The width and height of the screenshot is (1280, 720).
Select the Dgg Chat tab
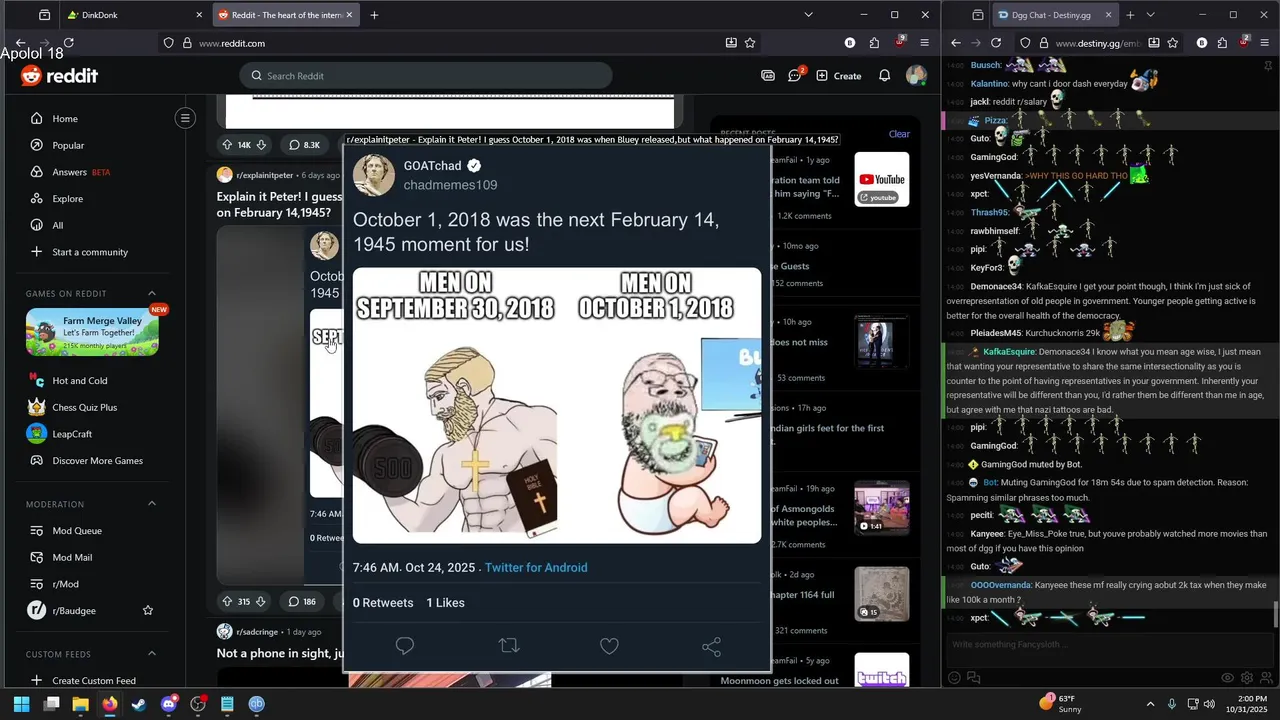1055,15
